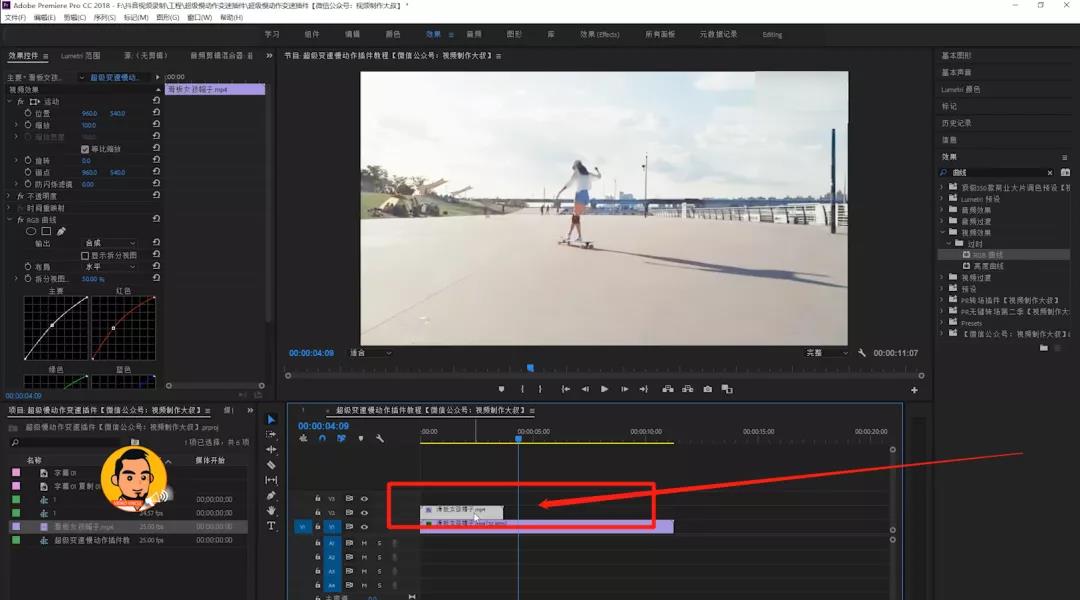This screenshot has width=1080, height=600.
Task: Click the master curve control point
Action: pos(52,326)
